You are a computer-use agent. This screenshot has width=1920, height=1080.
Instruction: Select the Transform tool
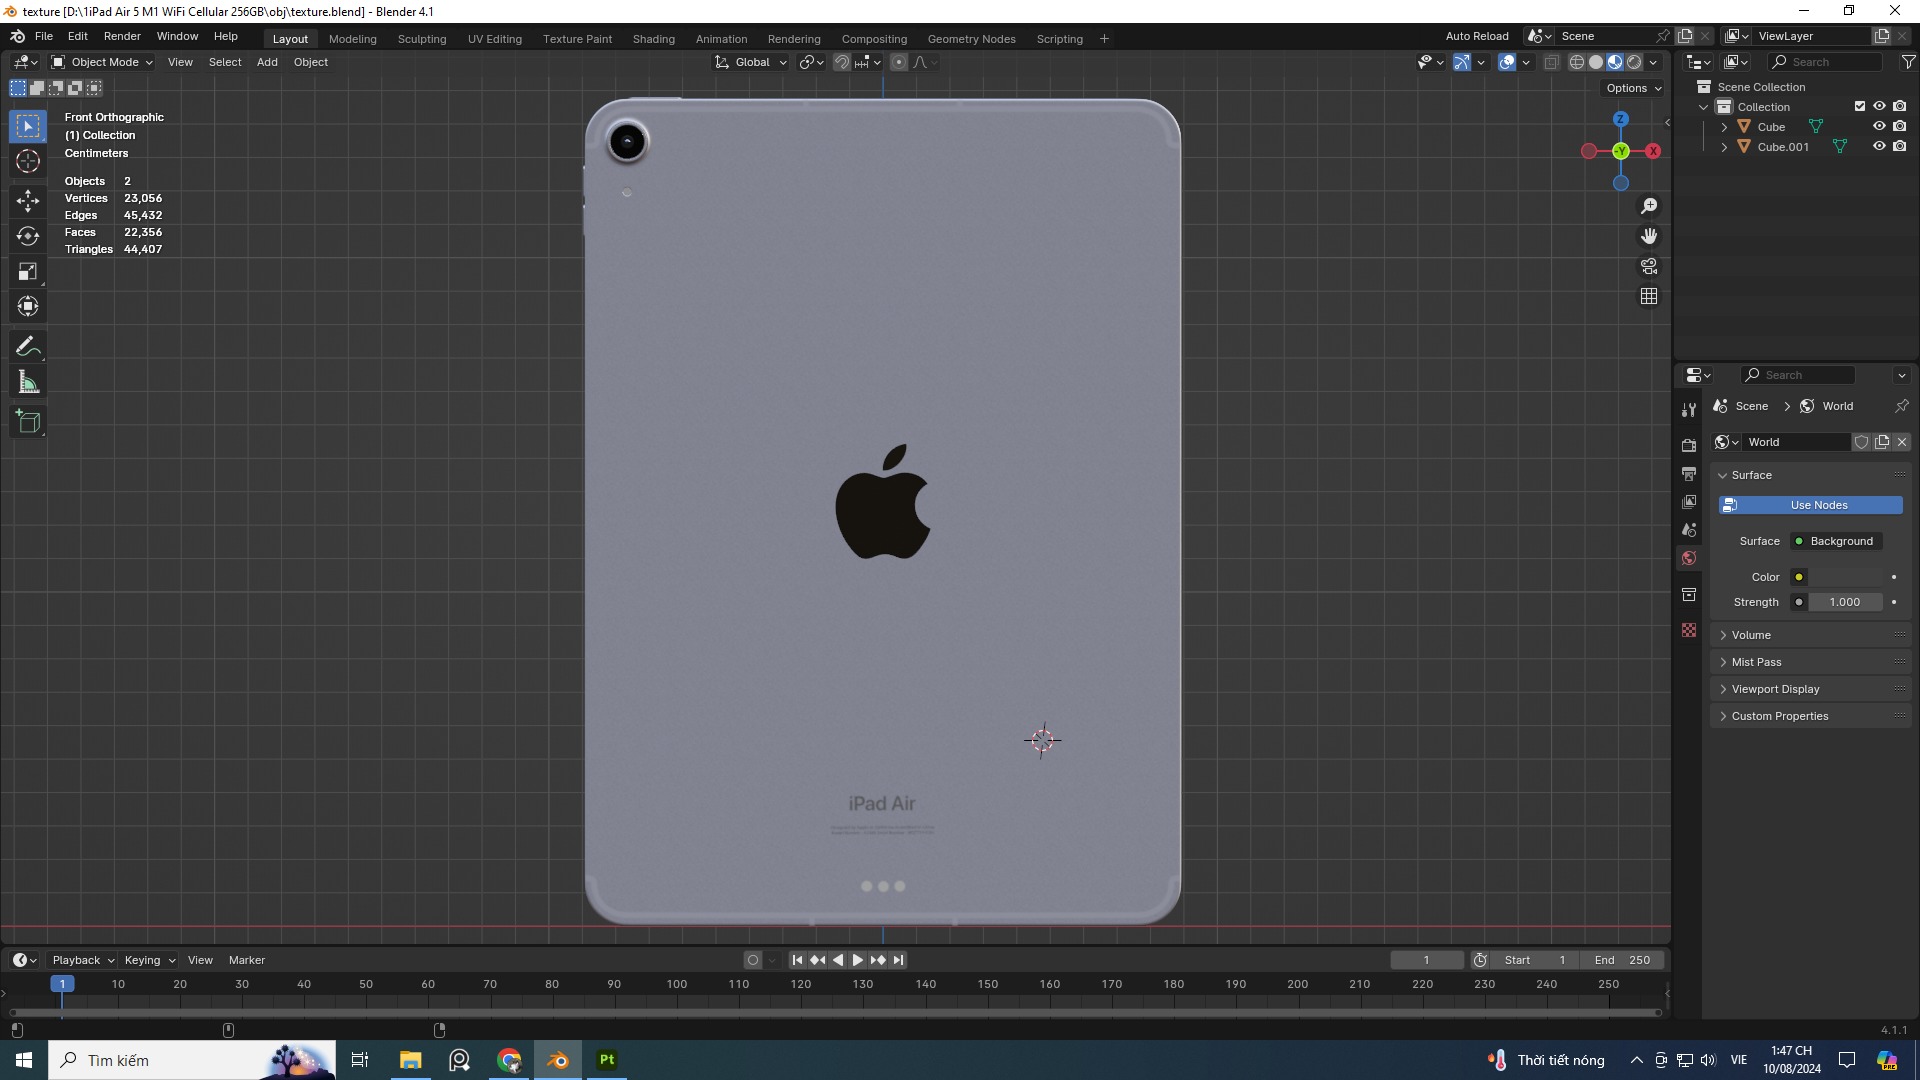(28, 307)
